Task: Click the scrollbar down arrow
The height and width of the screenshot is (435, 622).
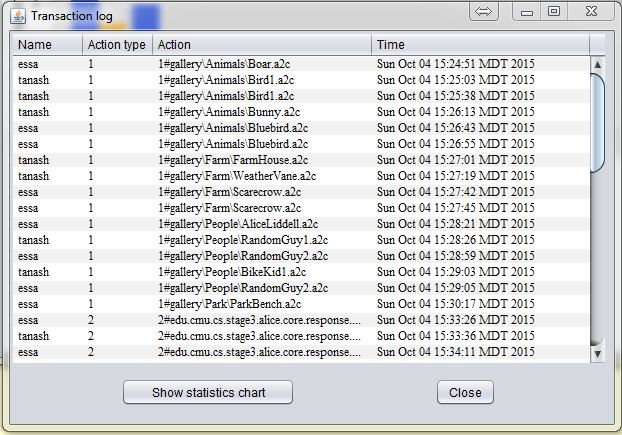Action: pyautogui.click(x=598, y=354)
